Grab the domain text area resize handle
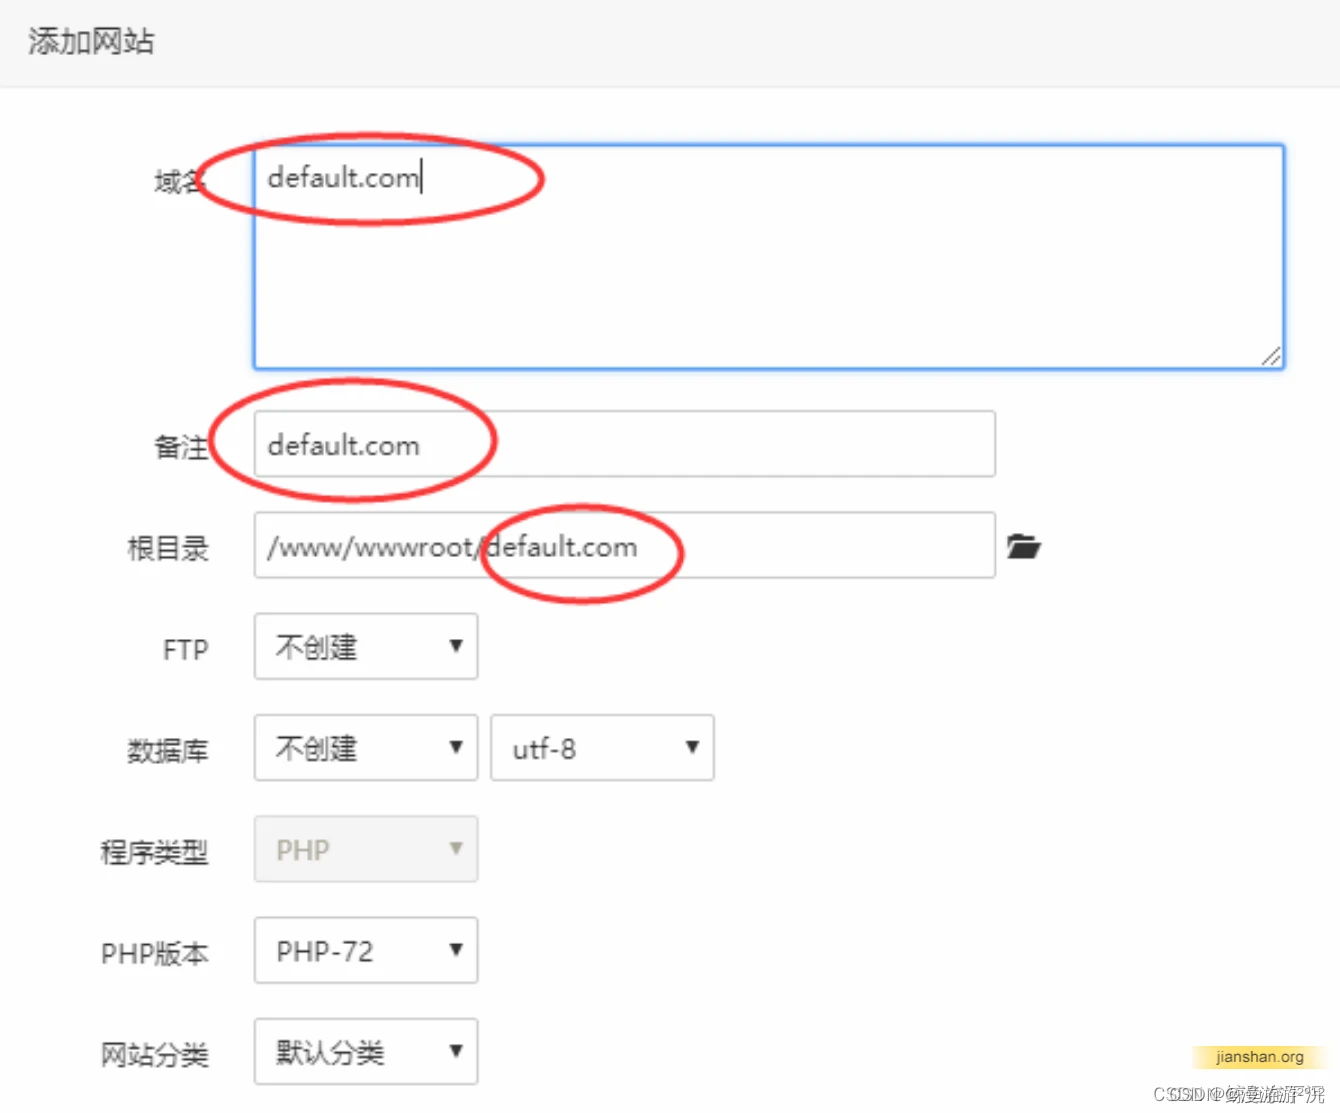 click(x=1271, y=356)
